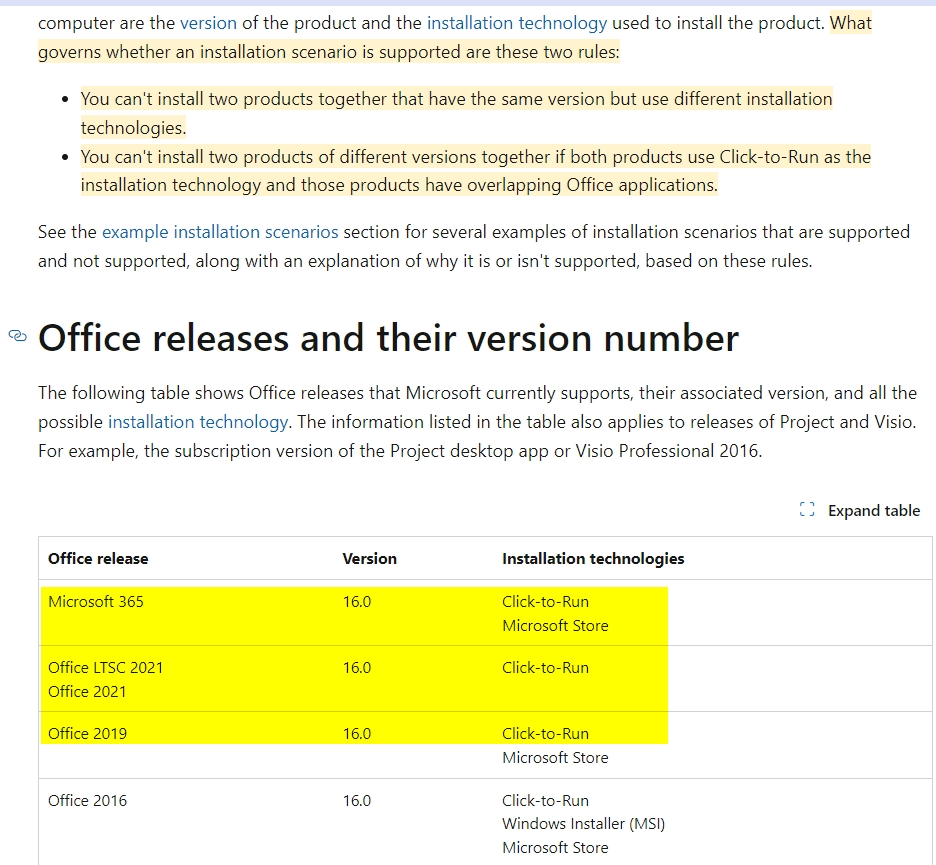Click 'Click-to-Run' in the Microsoft 365 row

(x=545, y=602)
